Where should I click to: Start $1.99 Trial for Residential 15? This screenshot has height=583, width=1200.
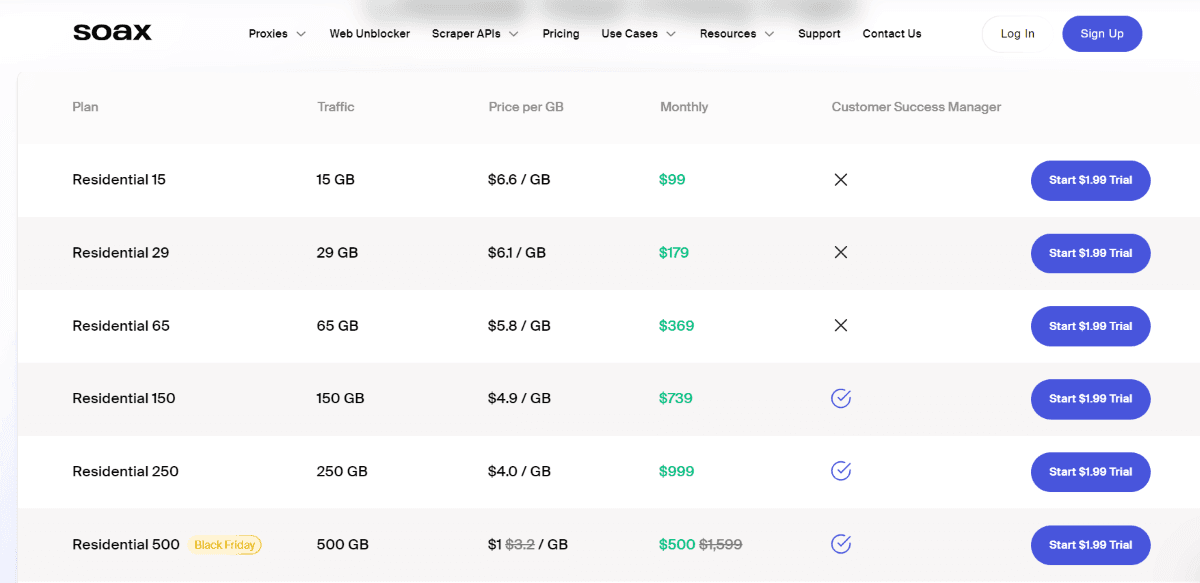[x=1091, y=180]
